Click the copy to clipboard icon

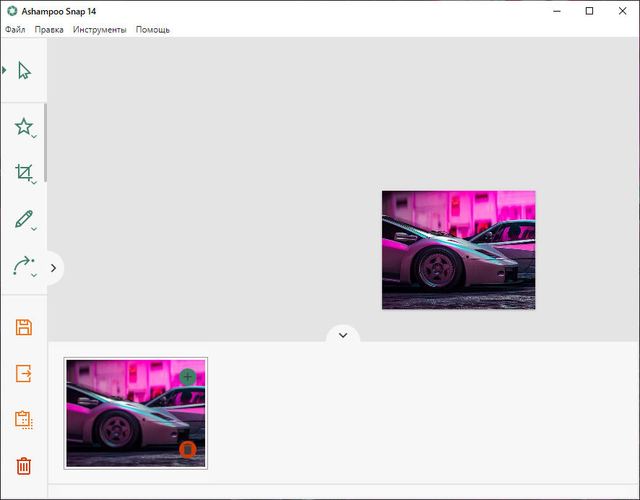(x=24, y=420)
